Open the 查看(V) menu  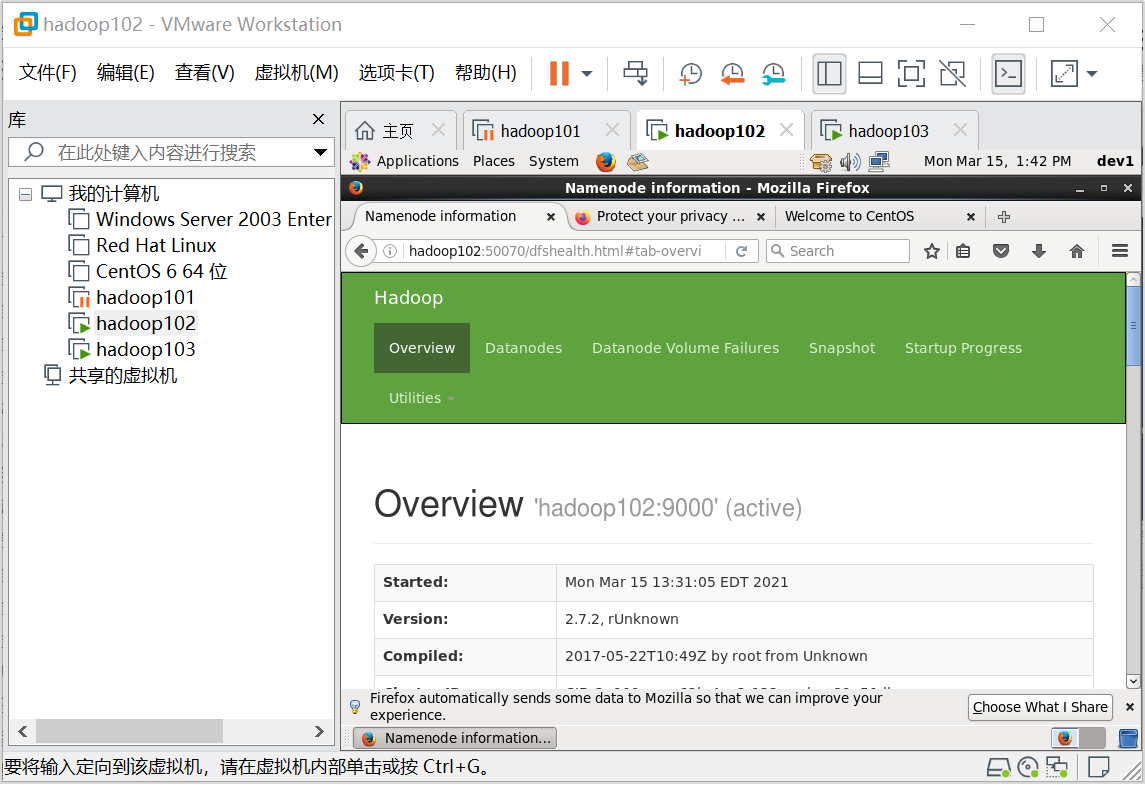pyautogui.click(x=204, y=72)
